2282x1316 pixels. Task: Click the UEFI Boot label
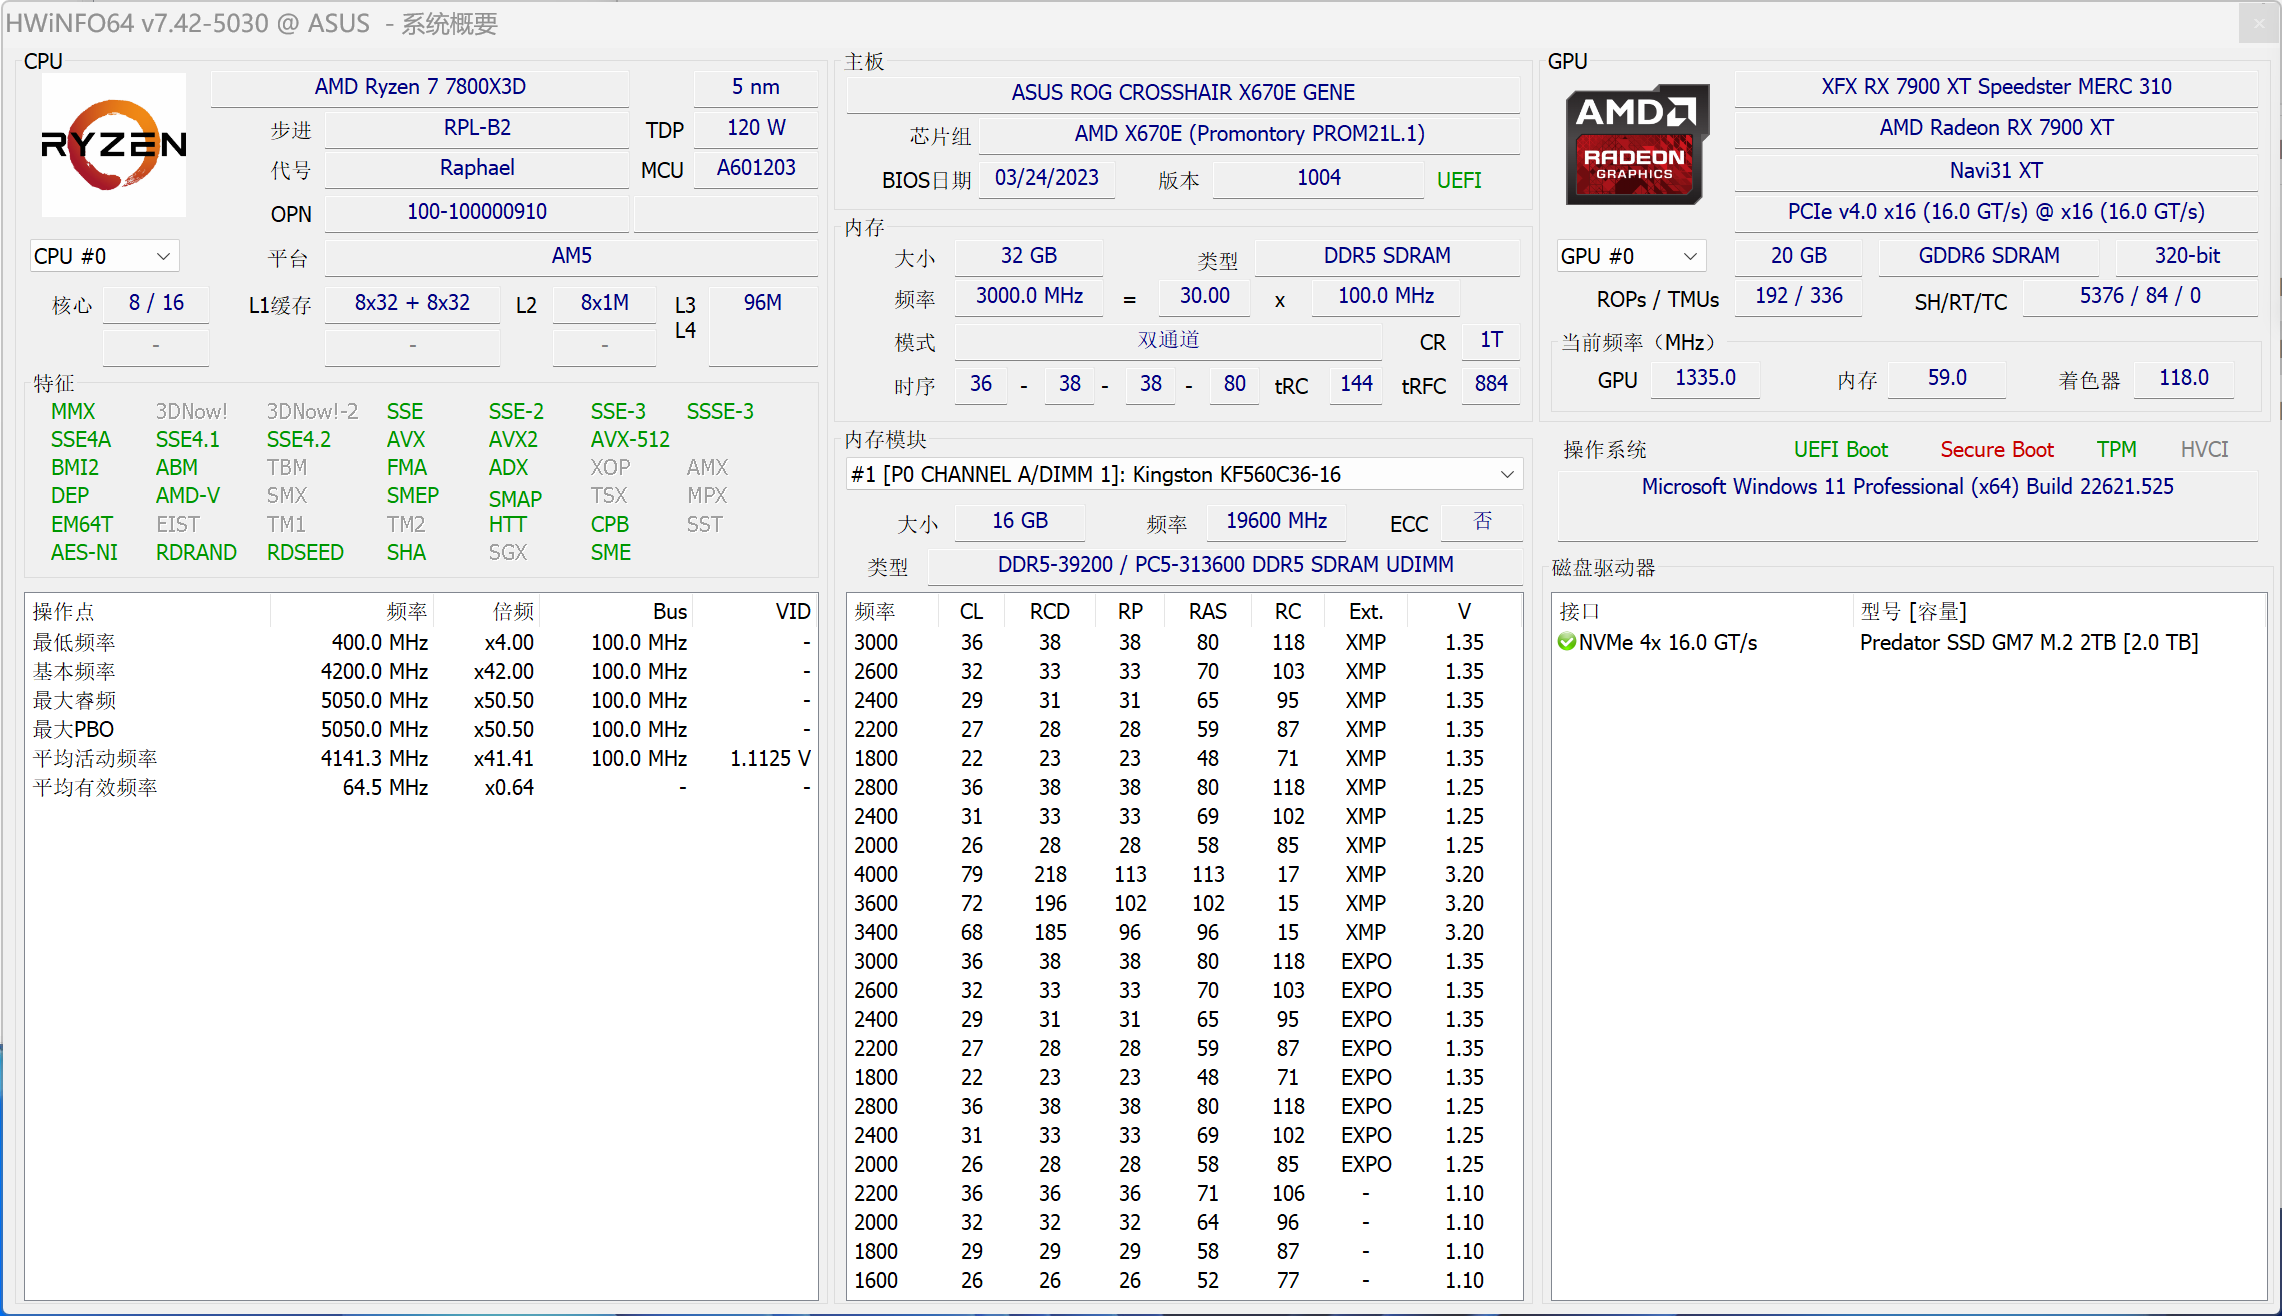[1840, 450]
